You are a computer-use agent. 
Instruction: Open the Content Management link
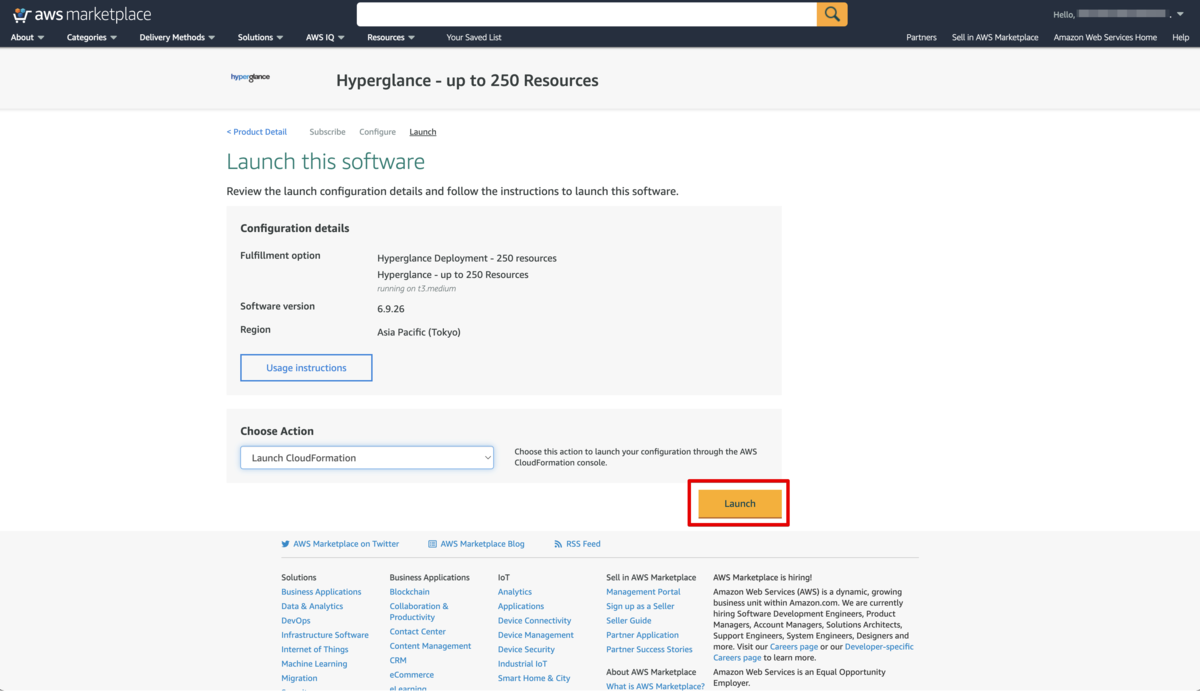[430, 646]
